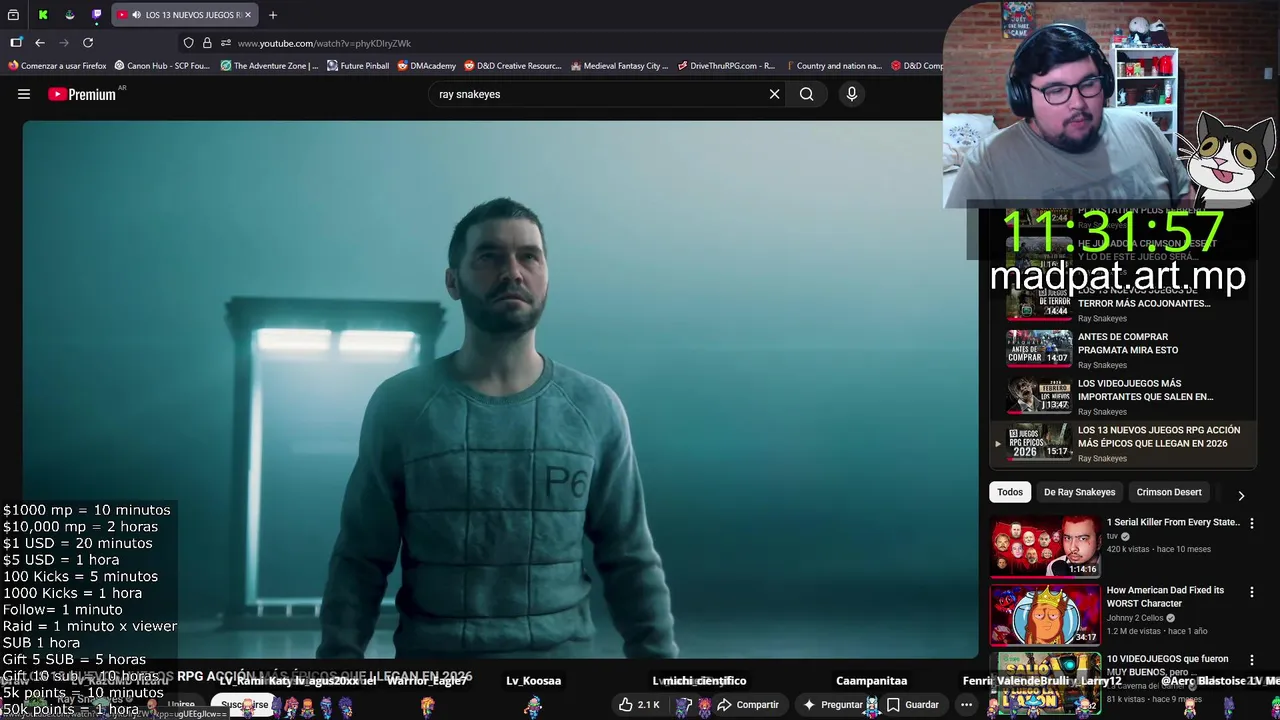Open How American Dad Fixed title link
Screen dimensions: 1280x720
coord(1165,597)
